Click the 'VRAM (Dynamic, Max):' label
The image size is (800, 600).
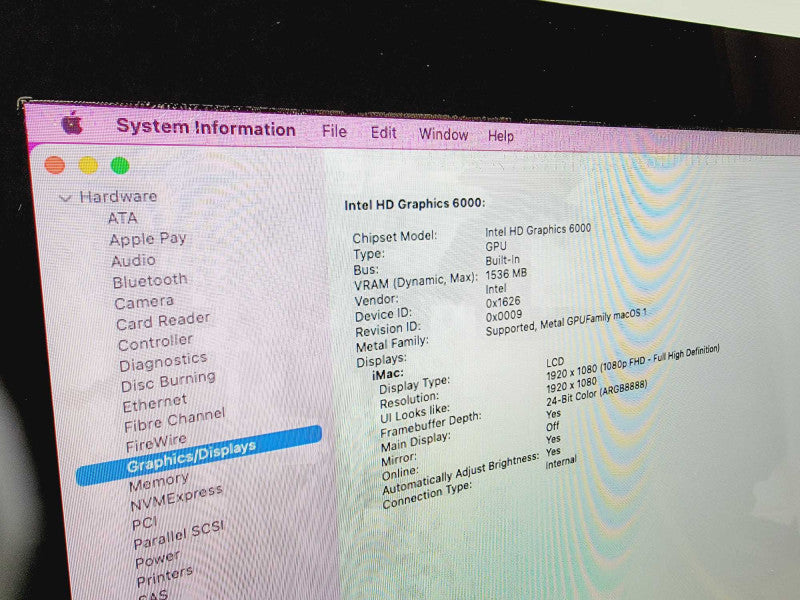point(416,281)
